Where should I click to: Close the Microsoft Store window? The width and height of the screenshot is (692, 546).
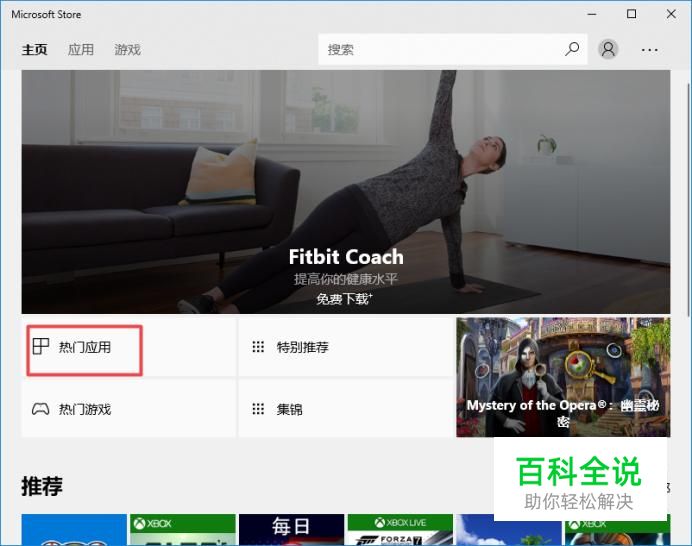671,14
